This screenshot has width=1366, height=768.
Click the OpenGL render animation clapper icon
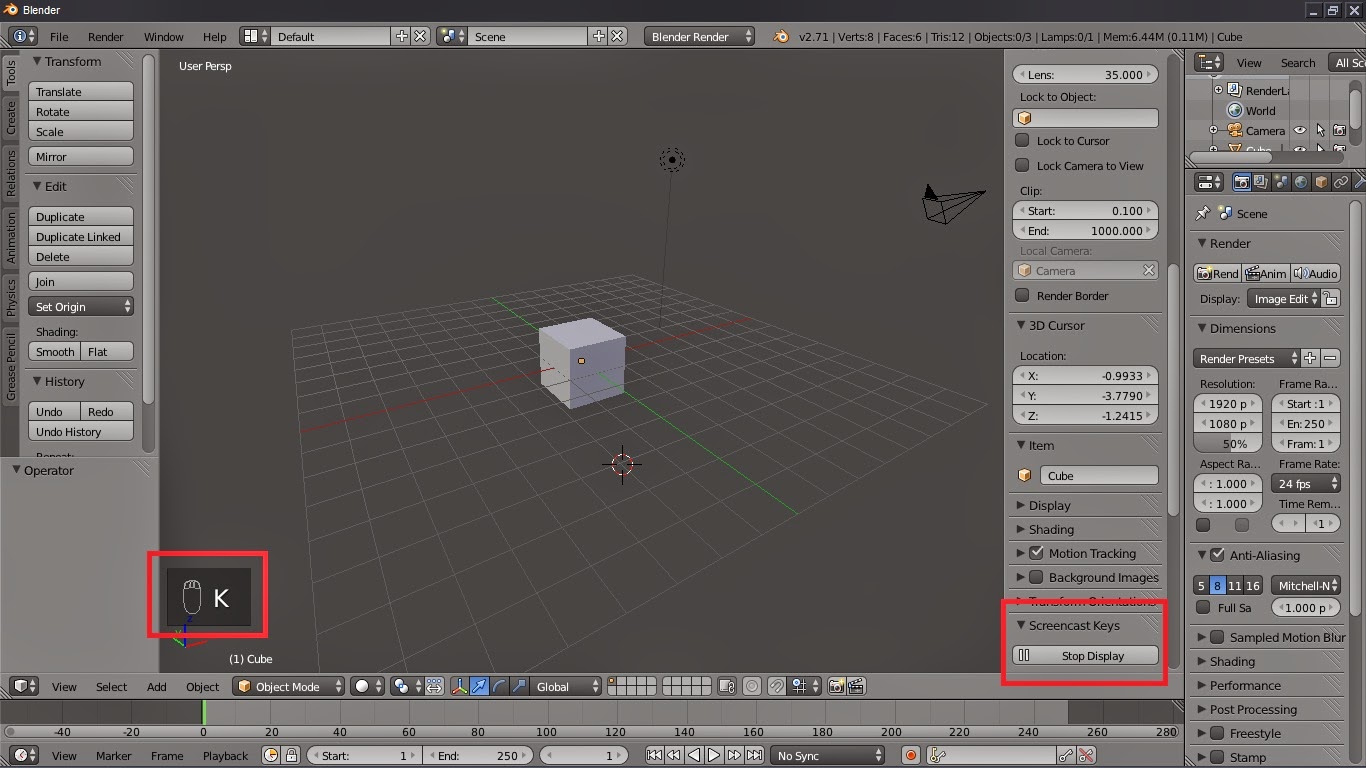coord(856,686)
